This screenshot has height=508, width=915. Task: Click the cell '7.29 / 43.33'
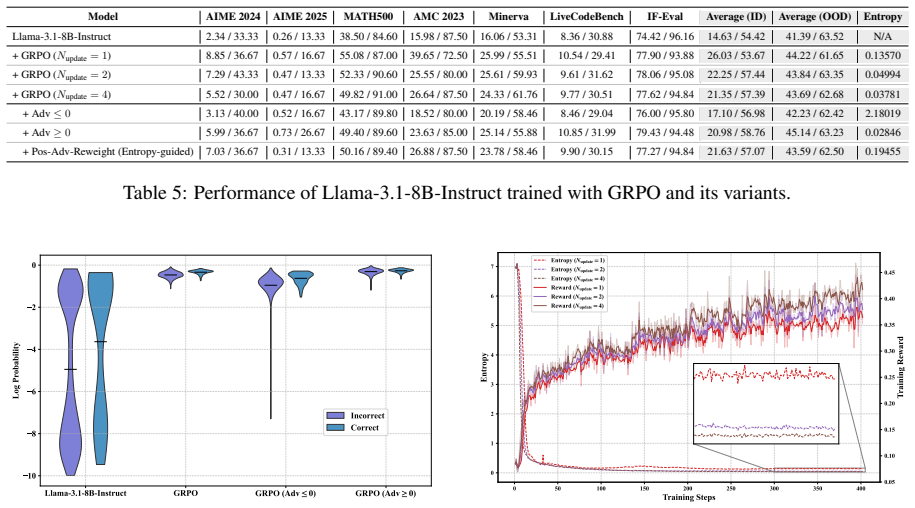click(x=232, y=75)
